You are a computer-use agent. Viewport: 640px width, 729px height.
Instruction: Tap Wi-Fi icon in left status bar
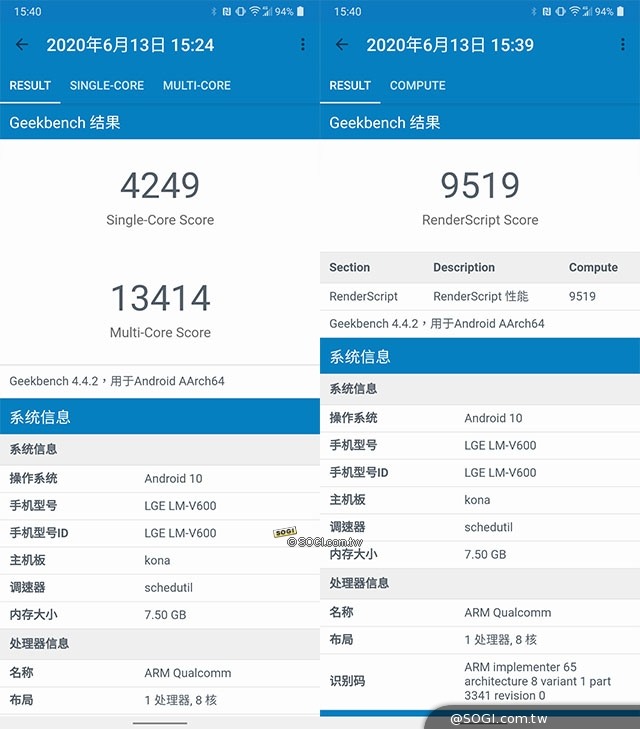pyautogui.click(x=254, y=11)
